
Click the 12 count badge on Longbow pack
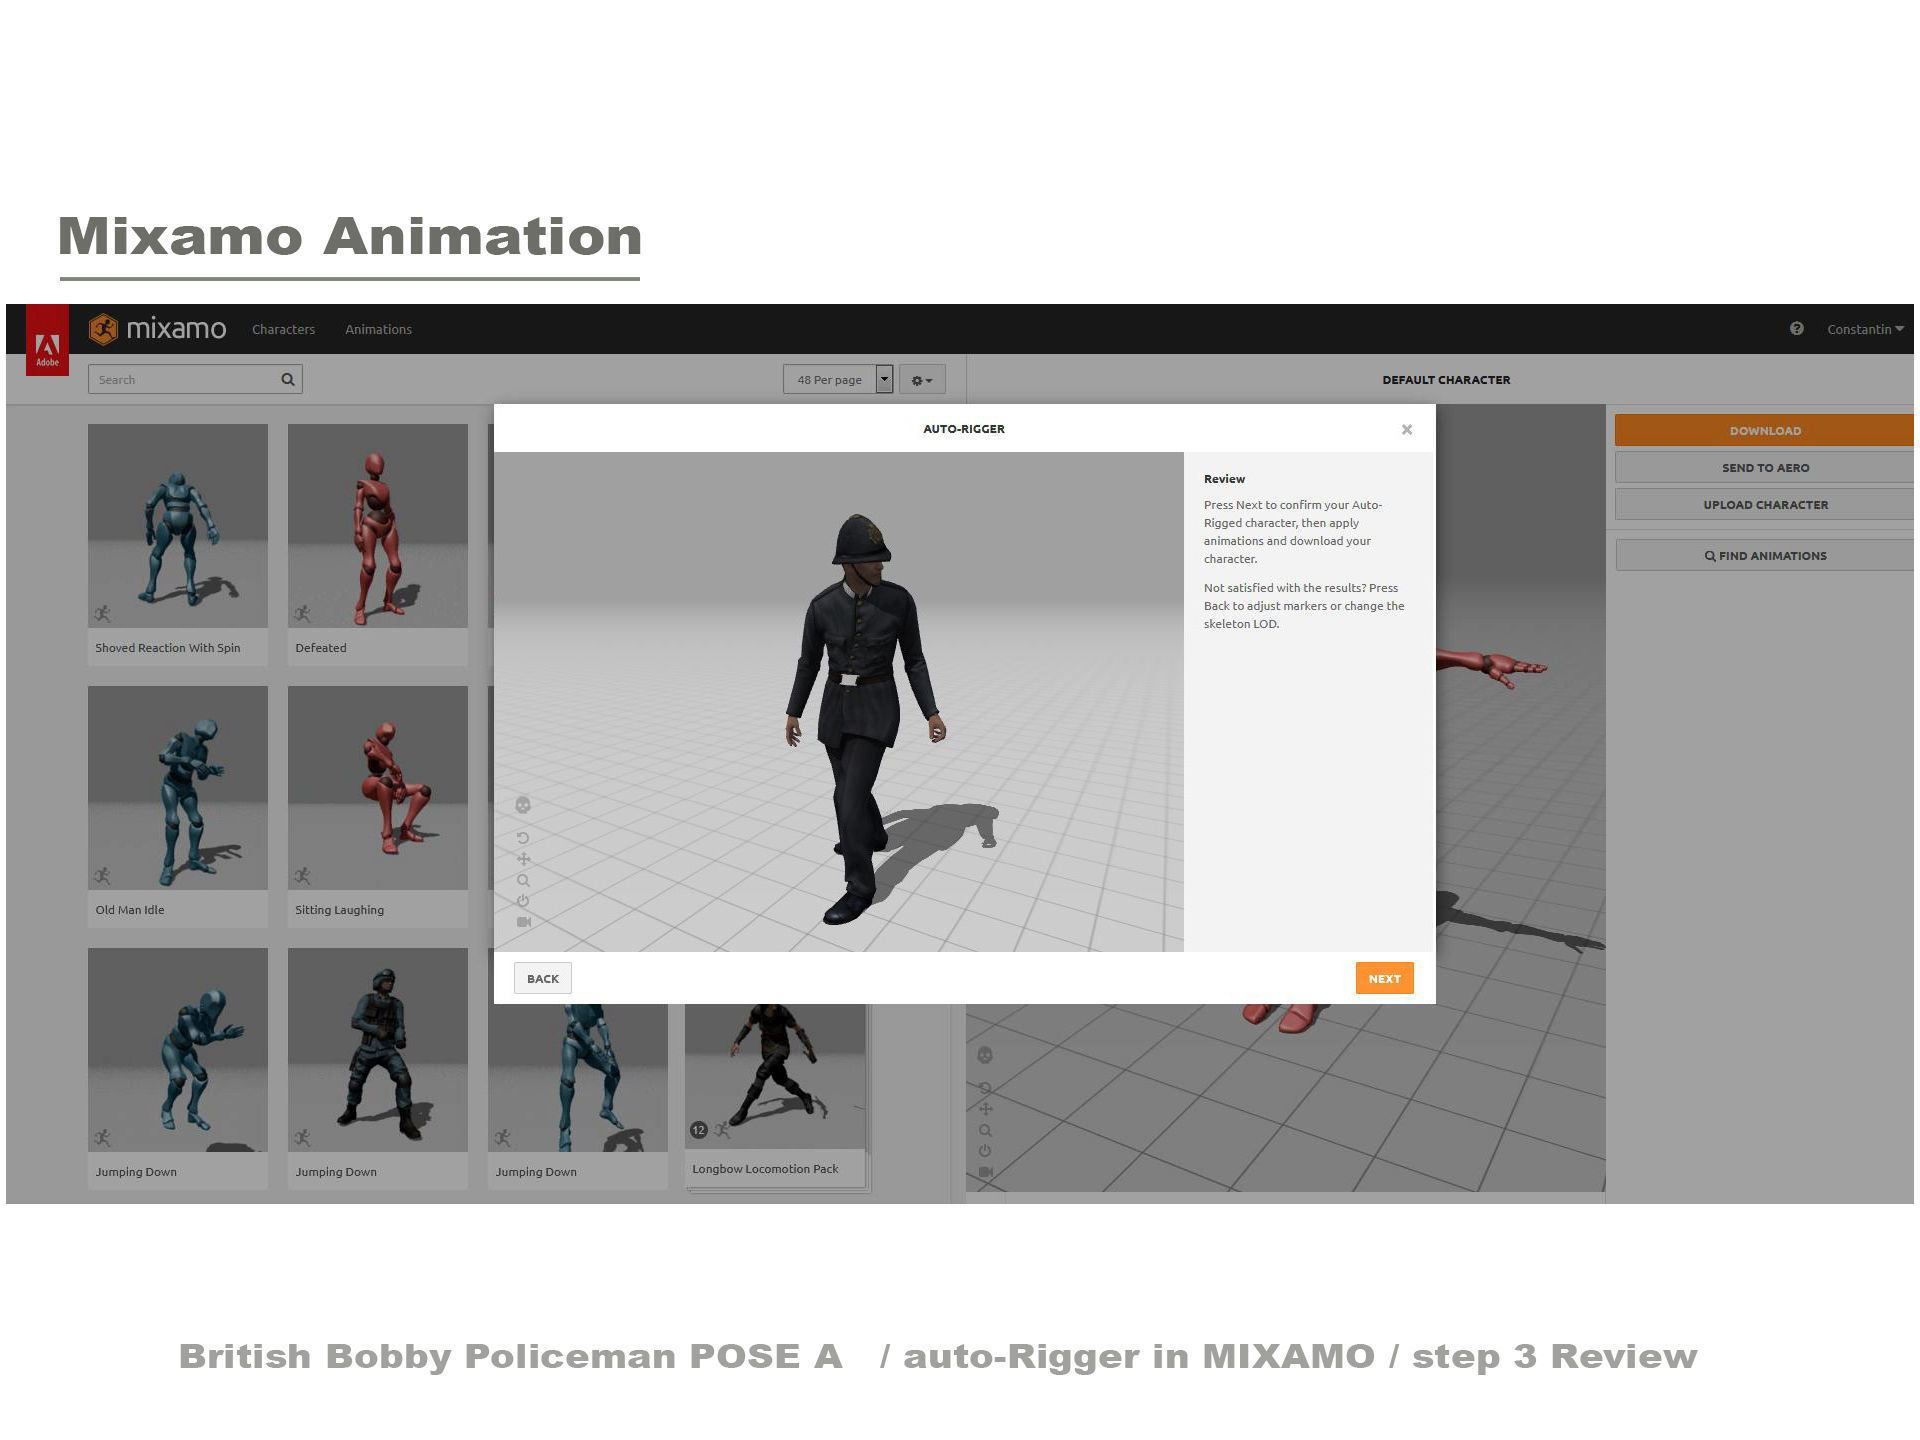[699, 1130]
